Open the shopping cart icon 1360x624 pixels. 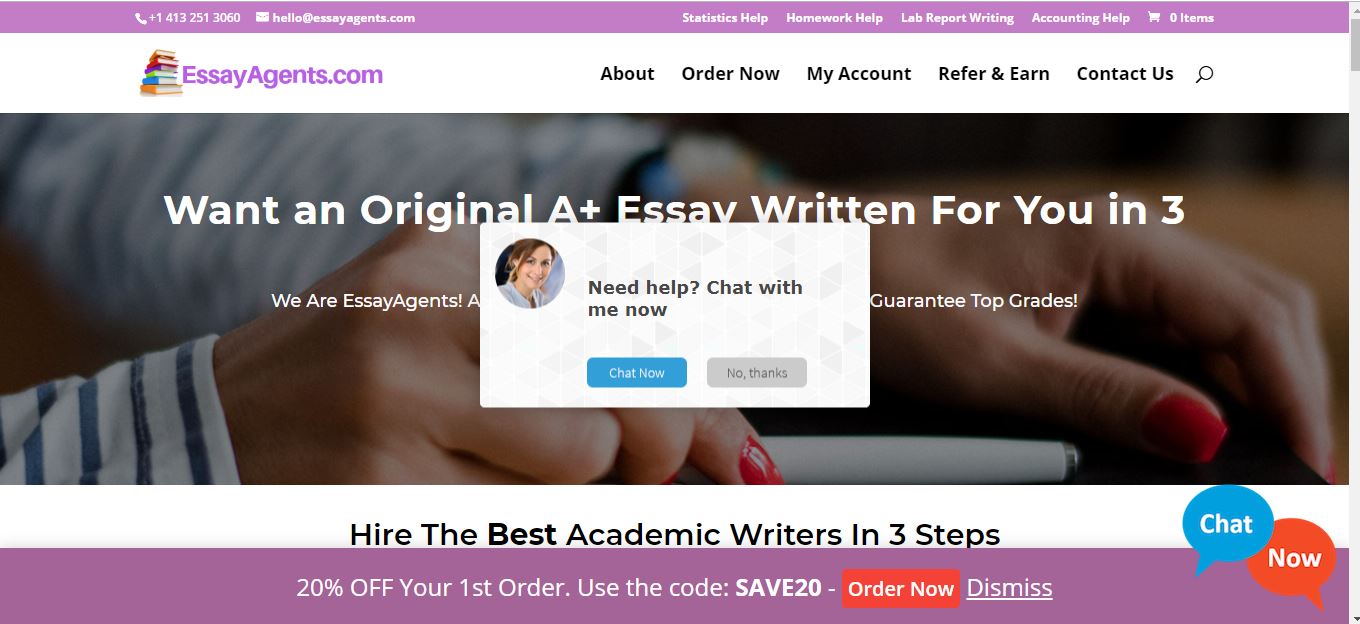[x=1154, y=17]
